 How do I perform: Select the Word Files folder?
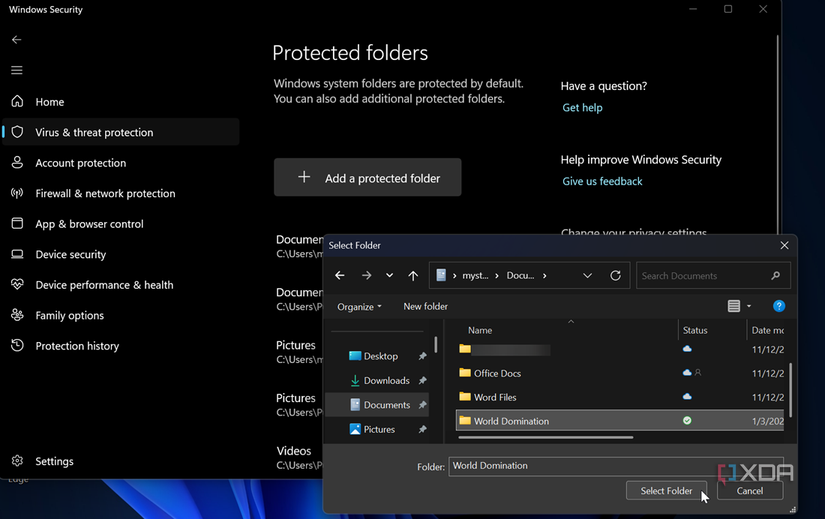tap(620, 397)
